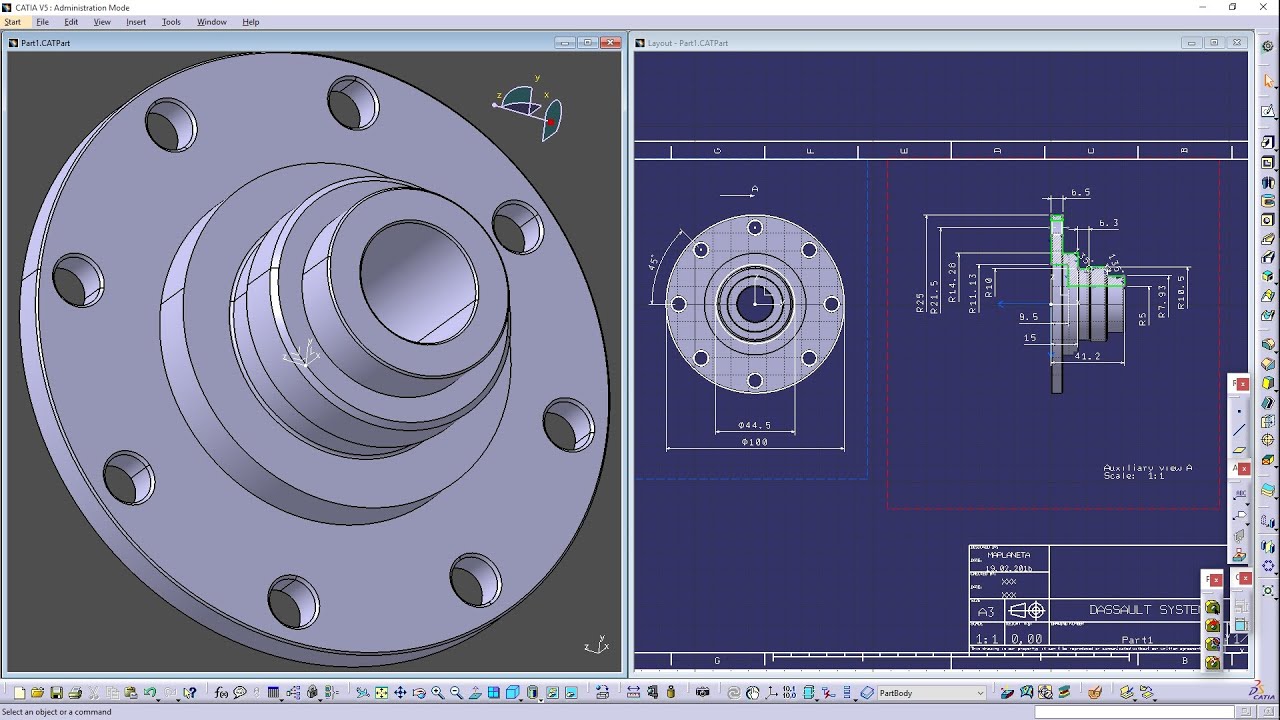Click the Undo arrow icon
This screenshot has width=1280, height=720.
tap(148, 692)
